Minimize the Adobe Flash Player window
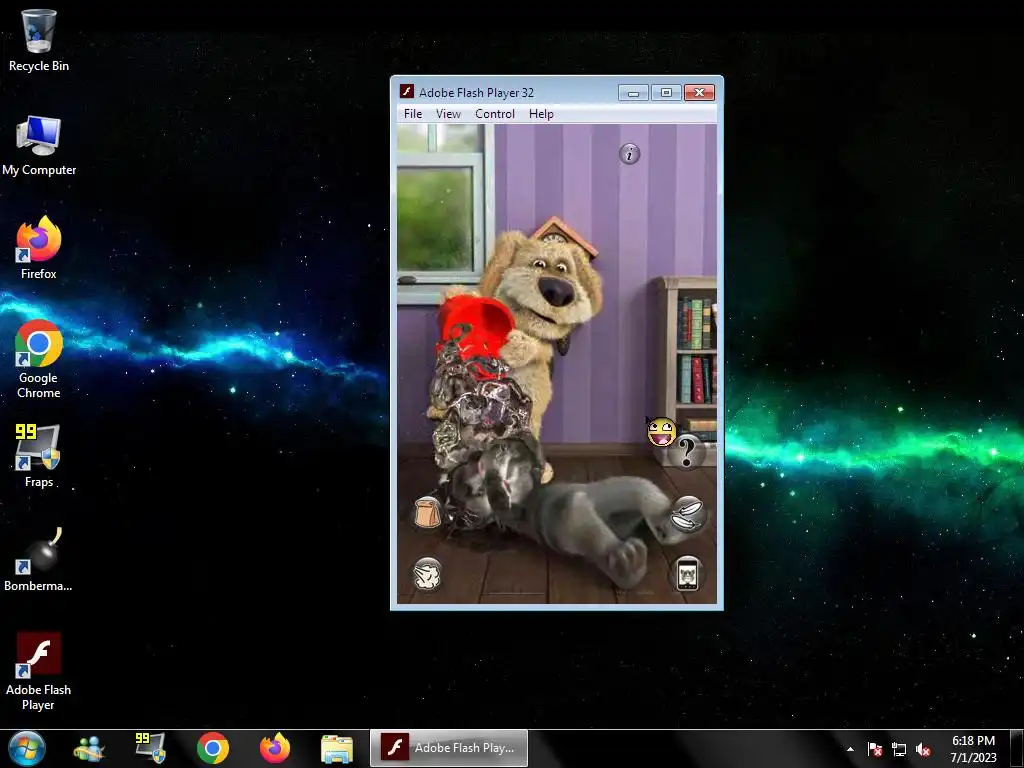Image resolution: width=1024 pixels, height=768 pixels. click(x=633, y=93)
